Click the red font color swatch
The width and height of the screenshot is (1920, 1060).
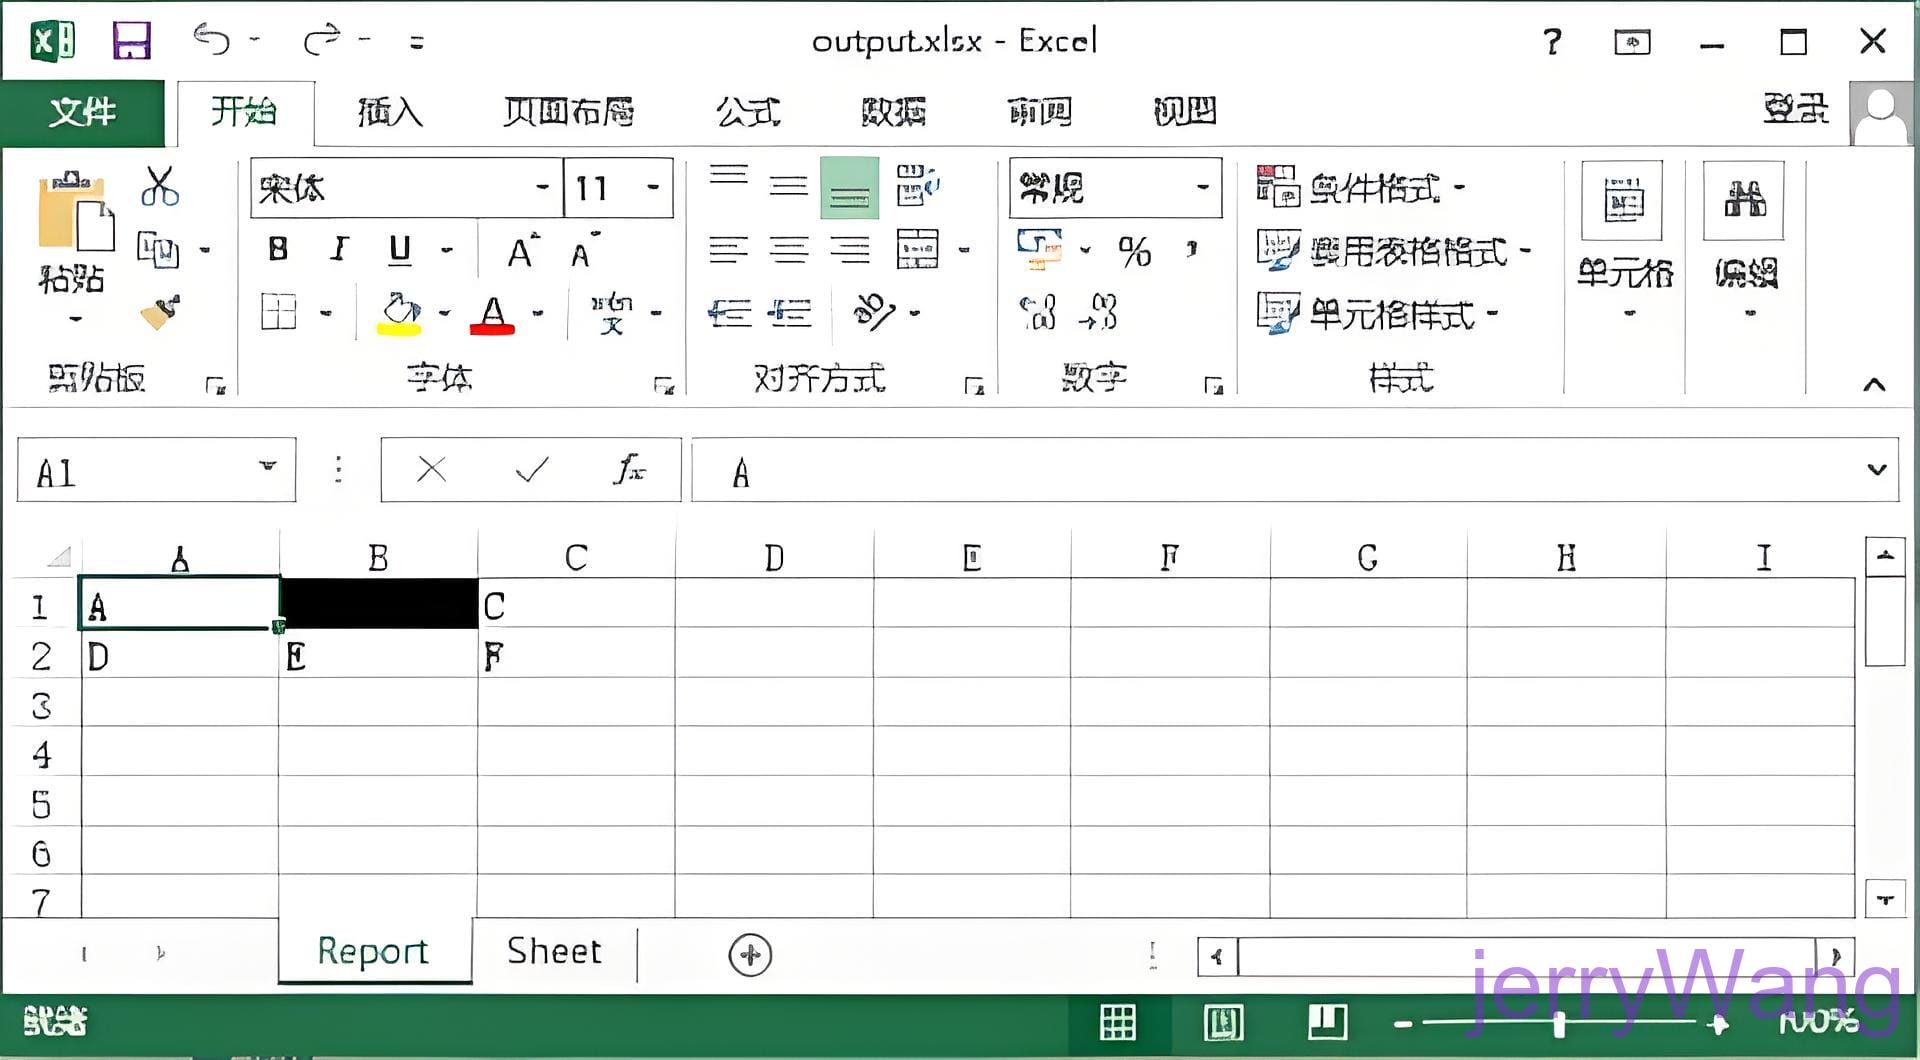[492, 314]
